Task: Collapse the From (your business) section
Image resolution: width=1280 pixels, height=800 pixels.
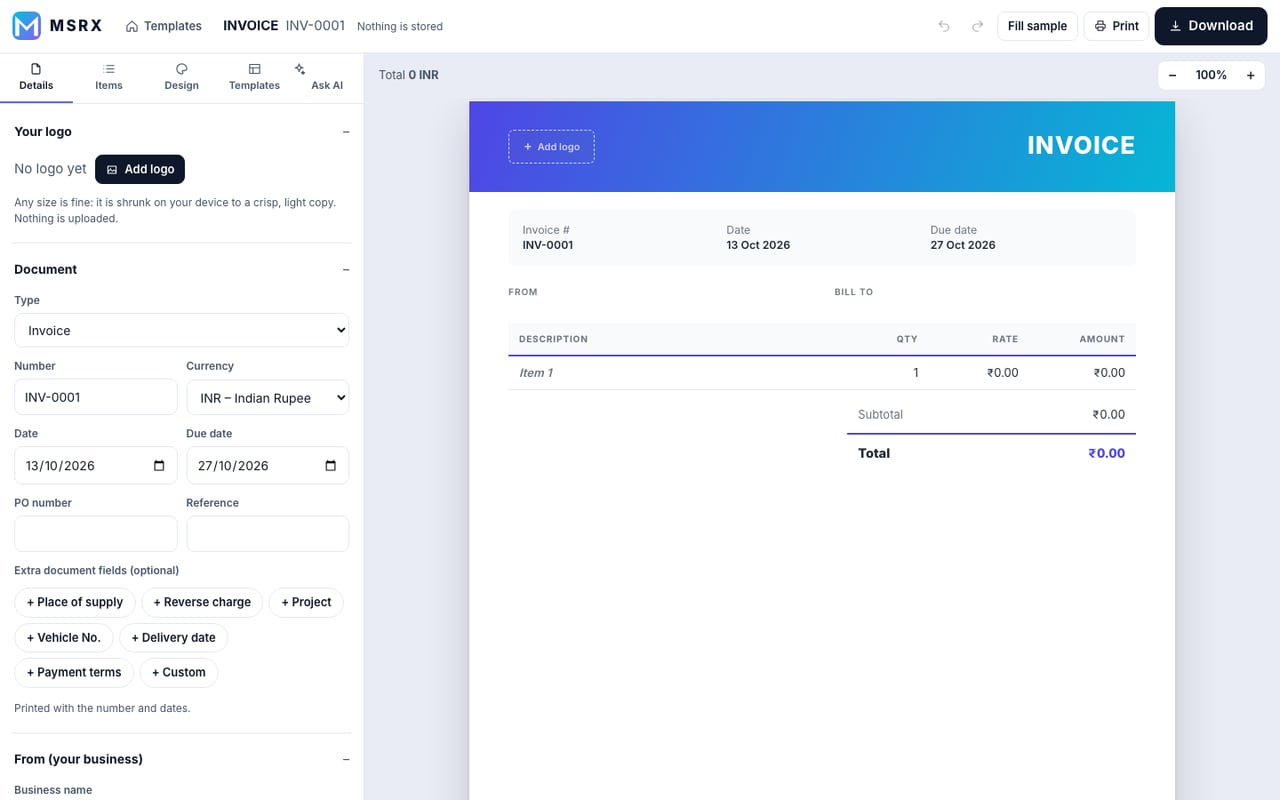Action: pyautogui.click(x=346, y=760)
